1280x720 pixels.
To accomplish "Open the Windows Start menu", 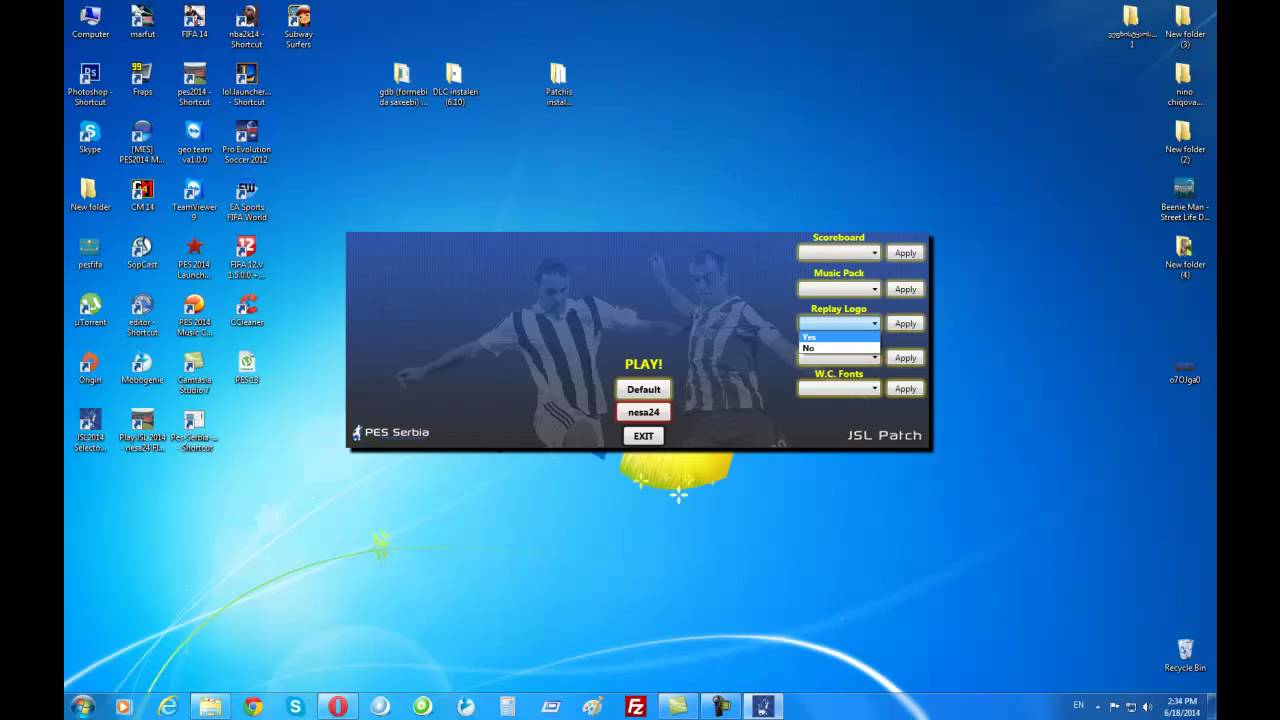I will click(82, 706).
